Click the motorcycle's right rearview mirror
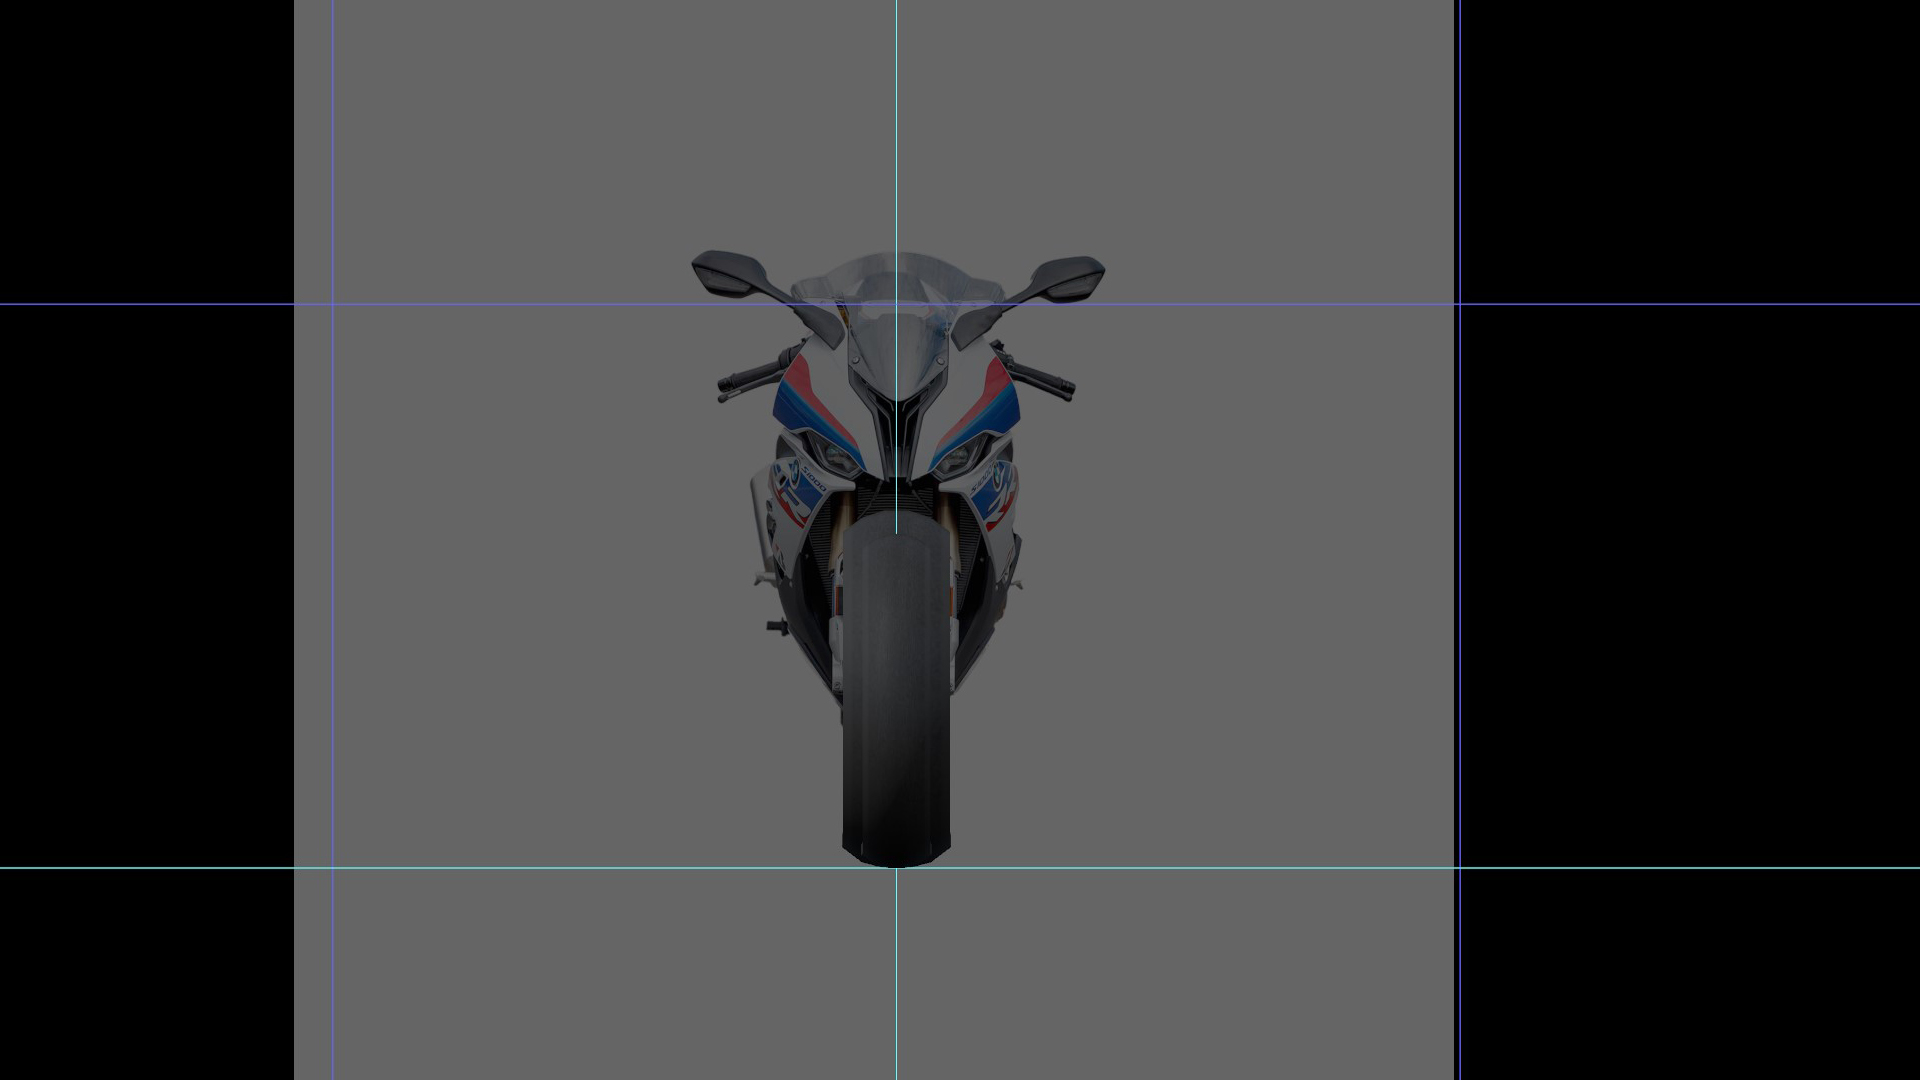The width and height of the screenshot is (1920, 1080). click(1068, 276)
